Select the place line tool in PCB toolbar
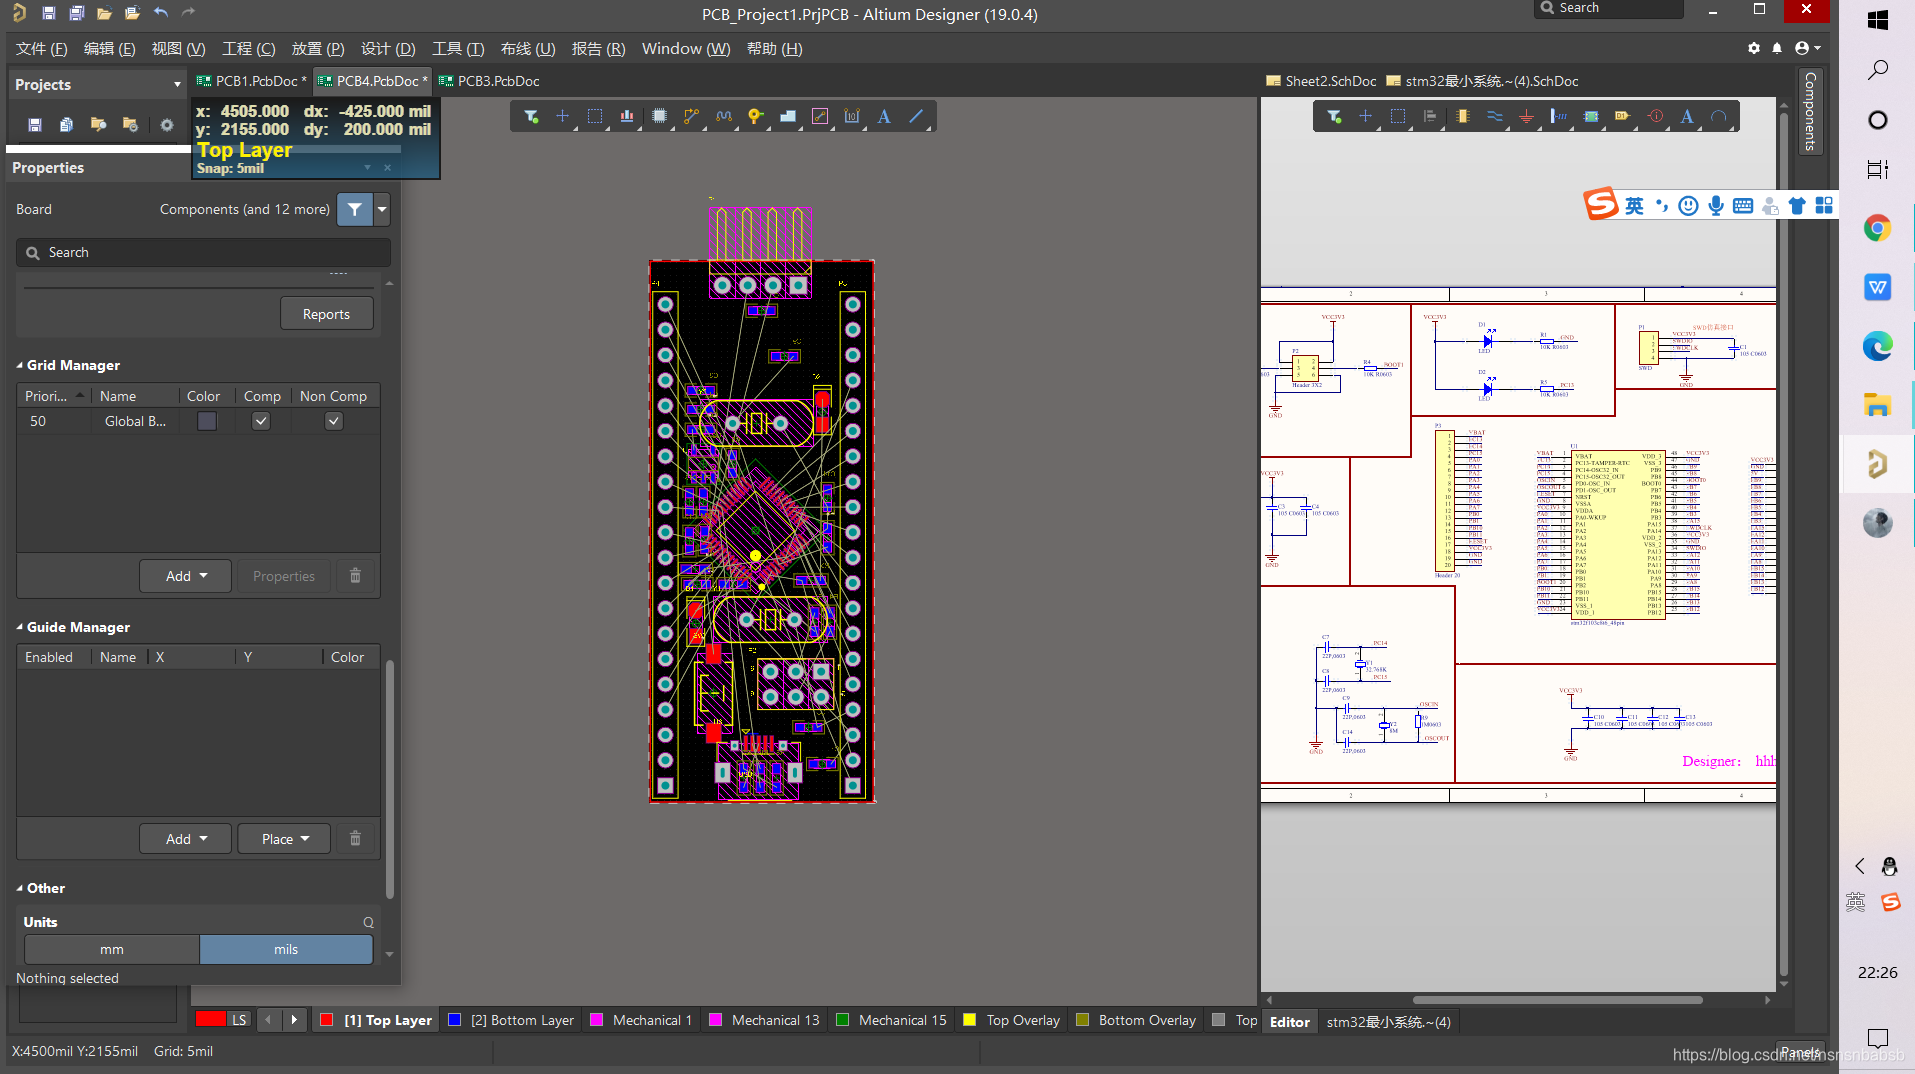Image resolution: width=1915 pixels, height=1074 pixels. point(916,117)
